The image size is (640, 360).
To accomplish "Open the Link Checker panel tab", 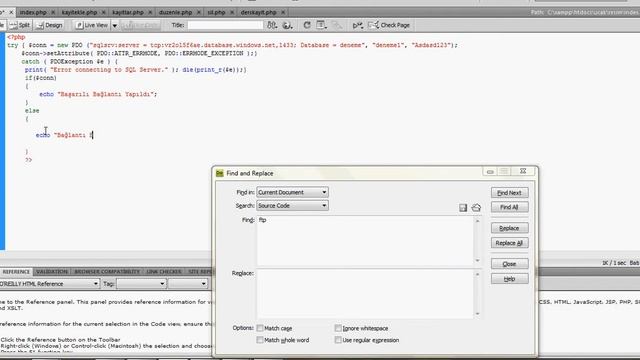I will (x=164, y=272).
